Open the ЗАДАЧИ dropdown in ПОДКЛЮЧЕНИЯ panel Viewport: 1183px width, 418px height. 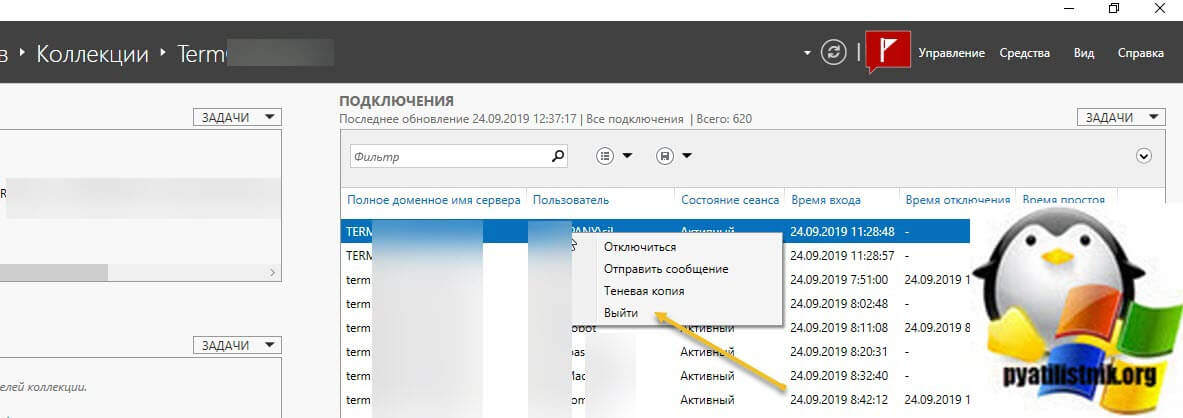pos(1121,117)
